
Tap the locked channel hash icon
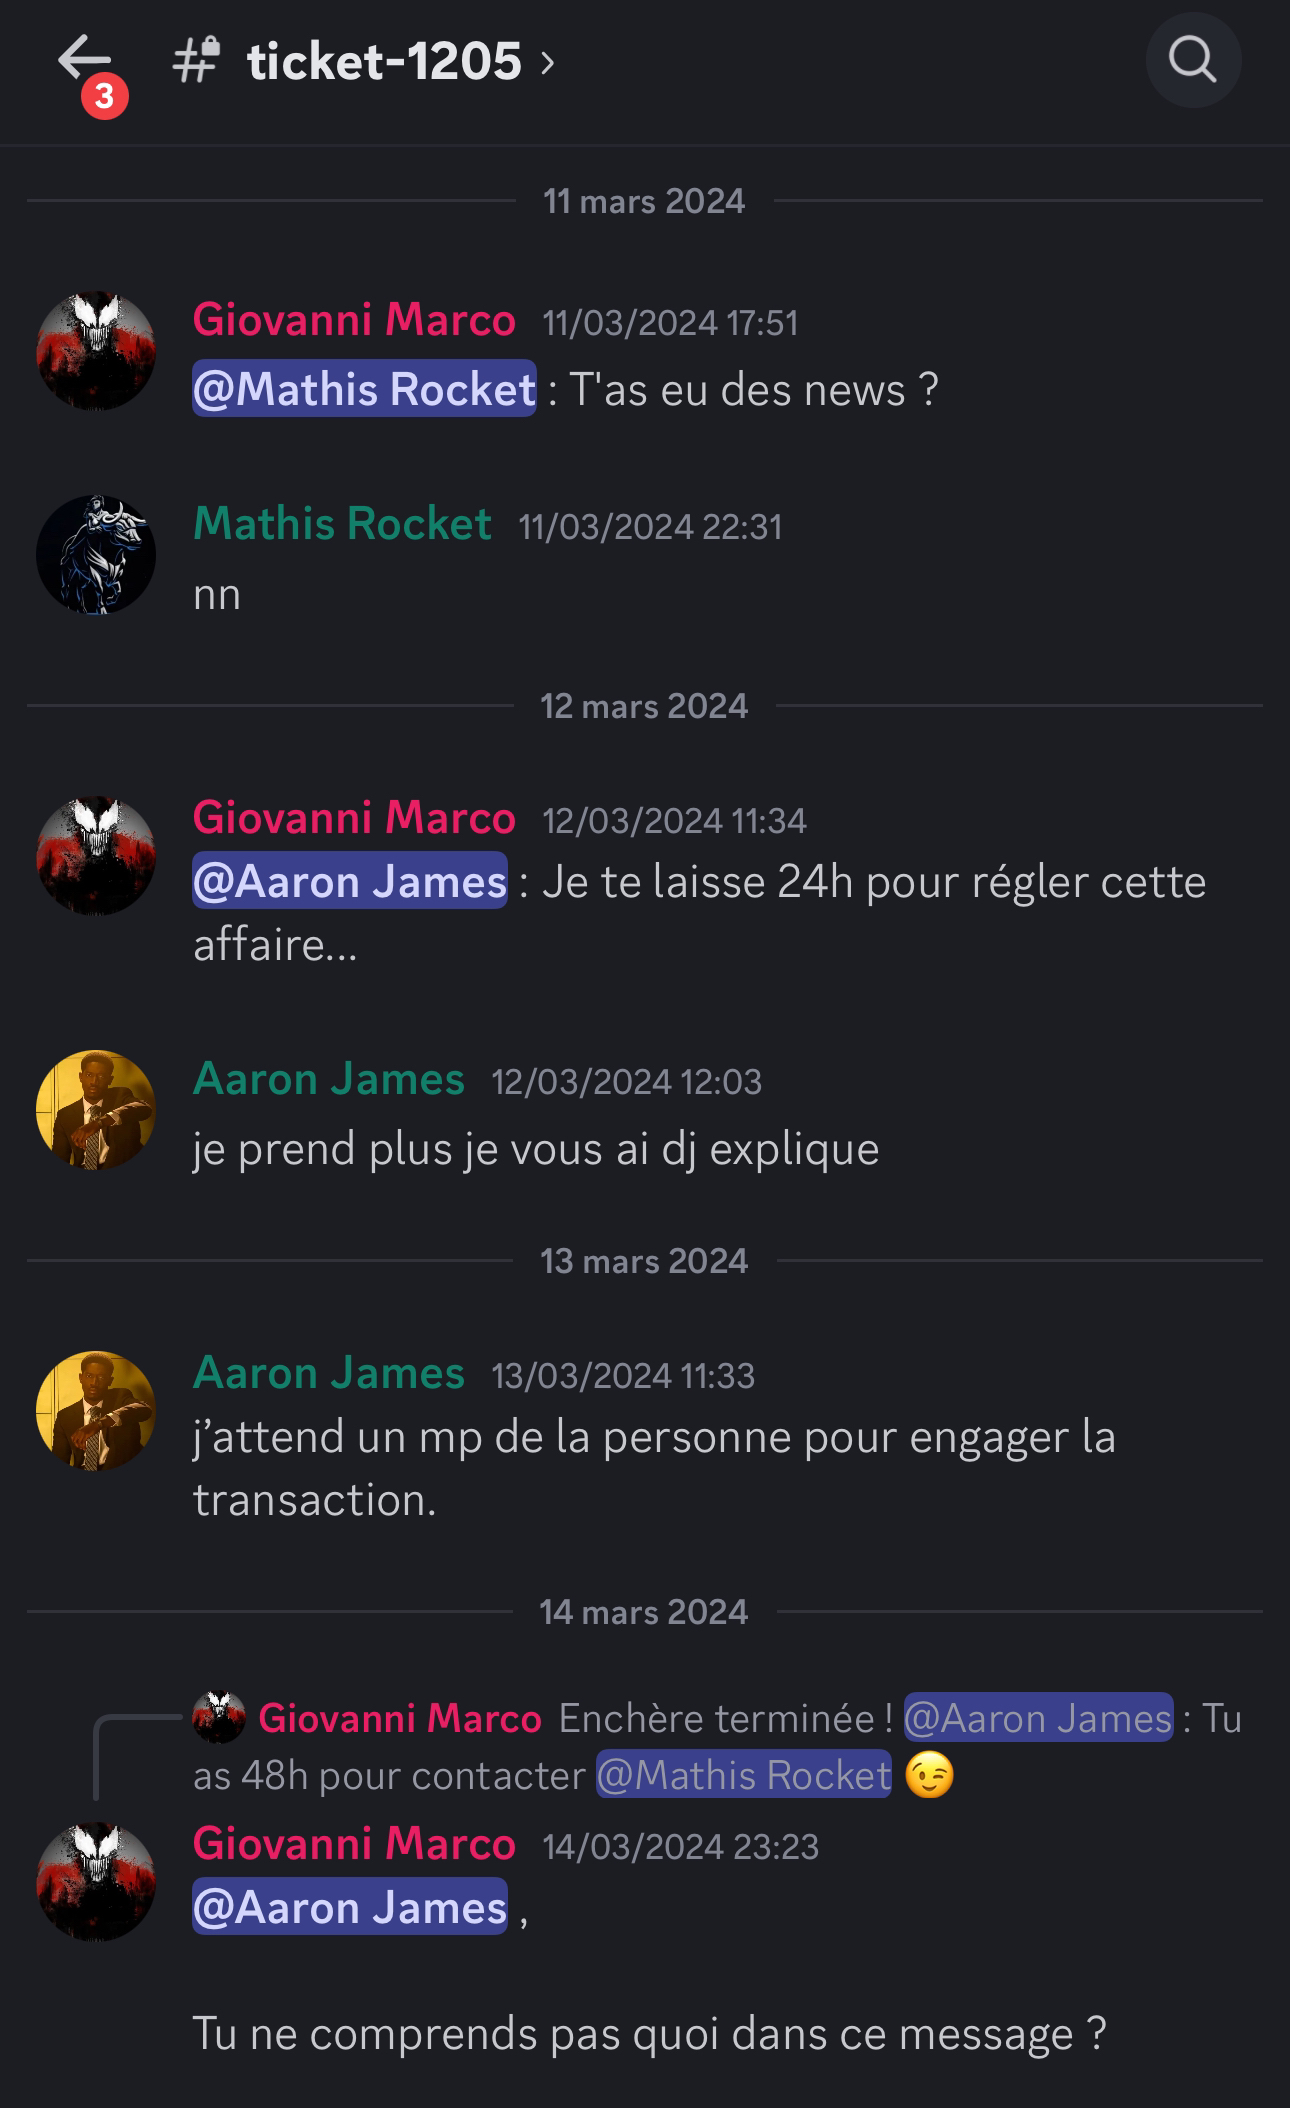[x=196, y=60]
